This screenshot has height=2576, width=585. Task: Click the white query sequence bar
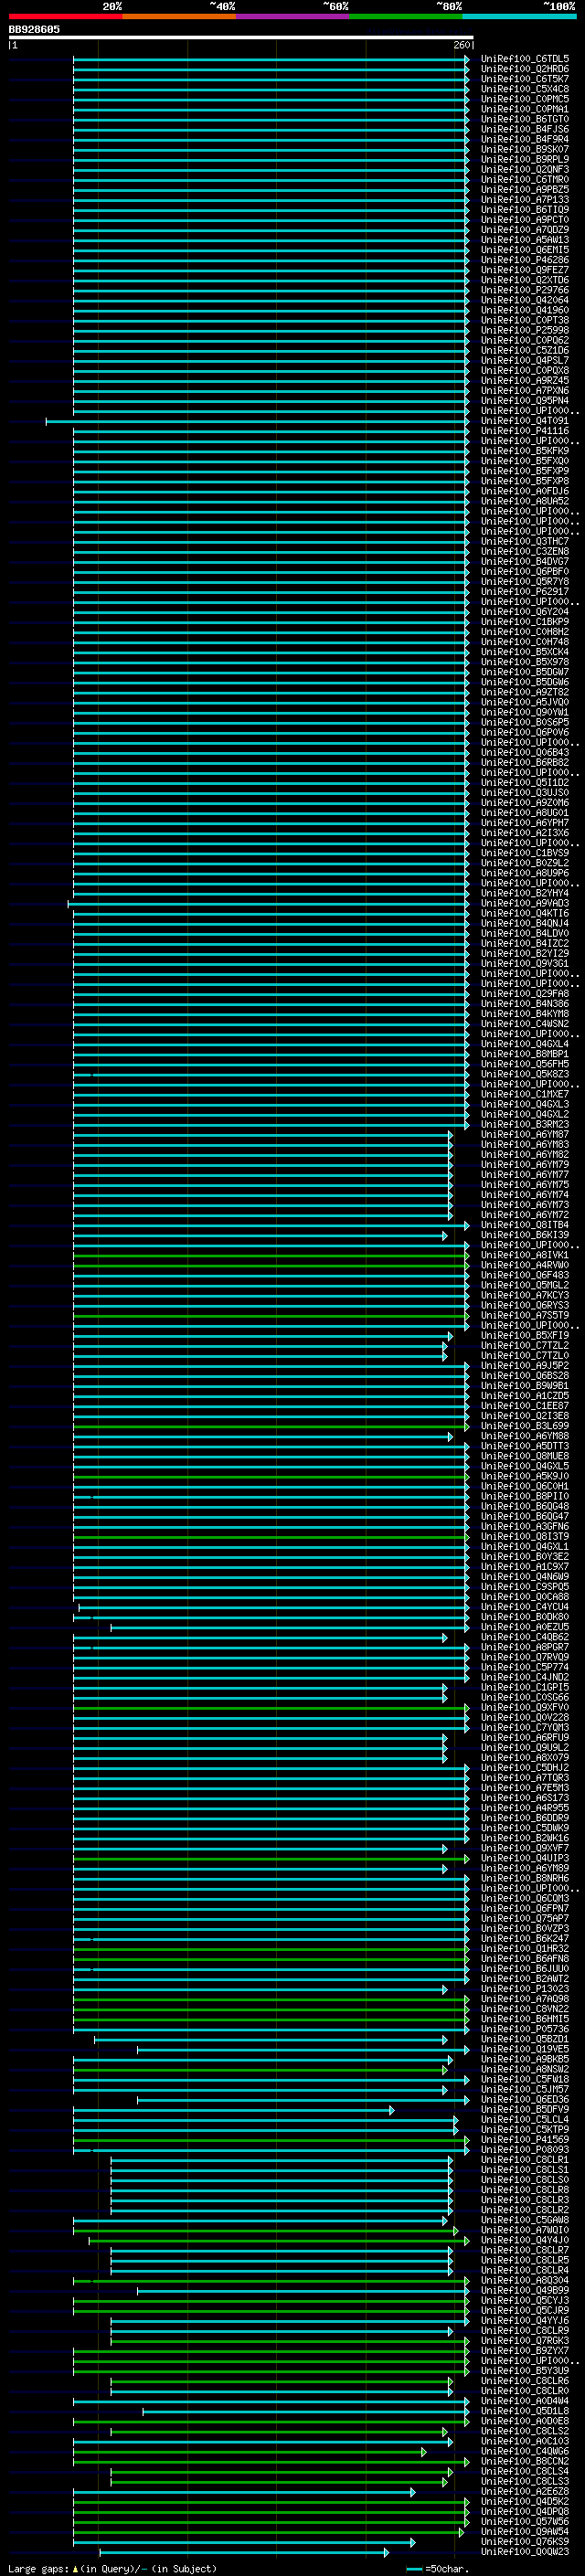241,37
